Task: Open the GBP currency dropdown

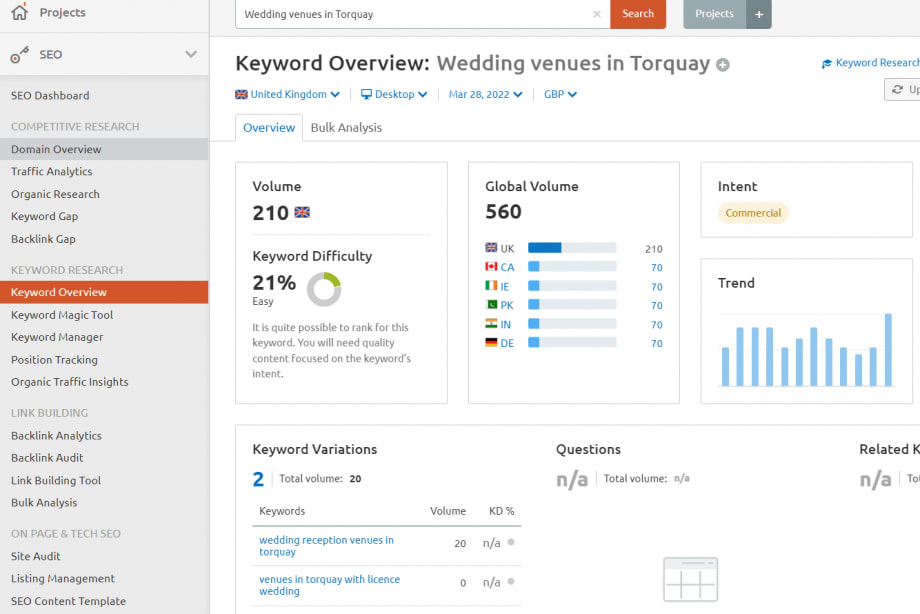Action: point(560,94)
